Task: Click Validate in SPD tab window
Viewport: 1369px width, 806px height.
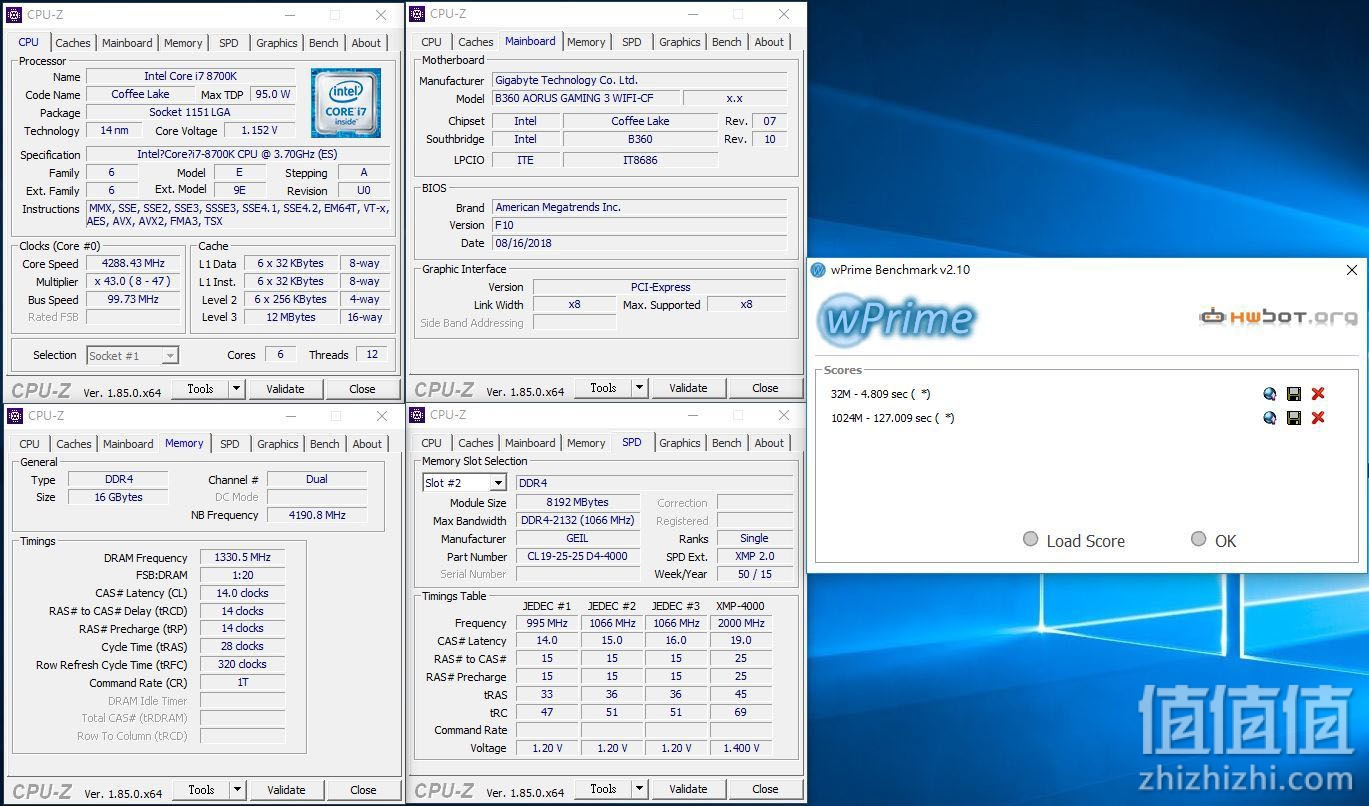Action: click(x=688, y=789)
